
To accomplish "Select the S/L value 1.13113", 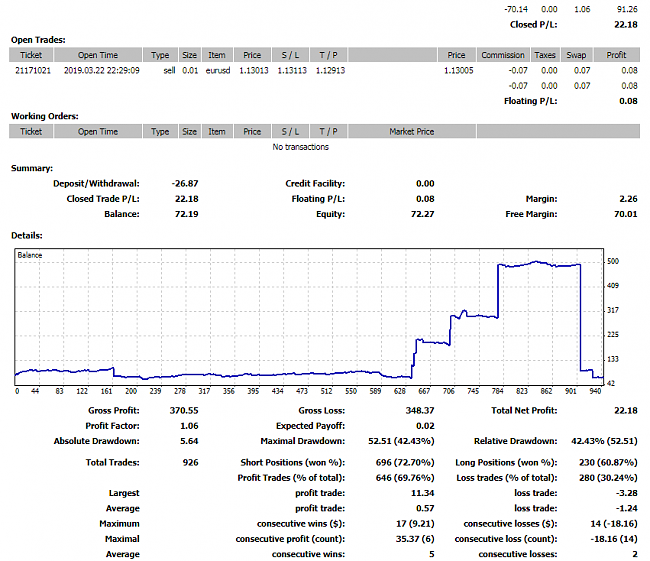I will point(292,70).
